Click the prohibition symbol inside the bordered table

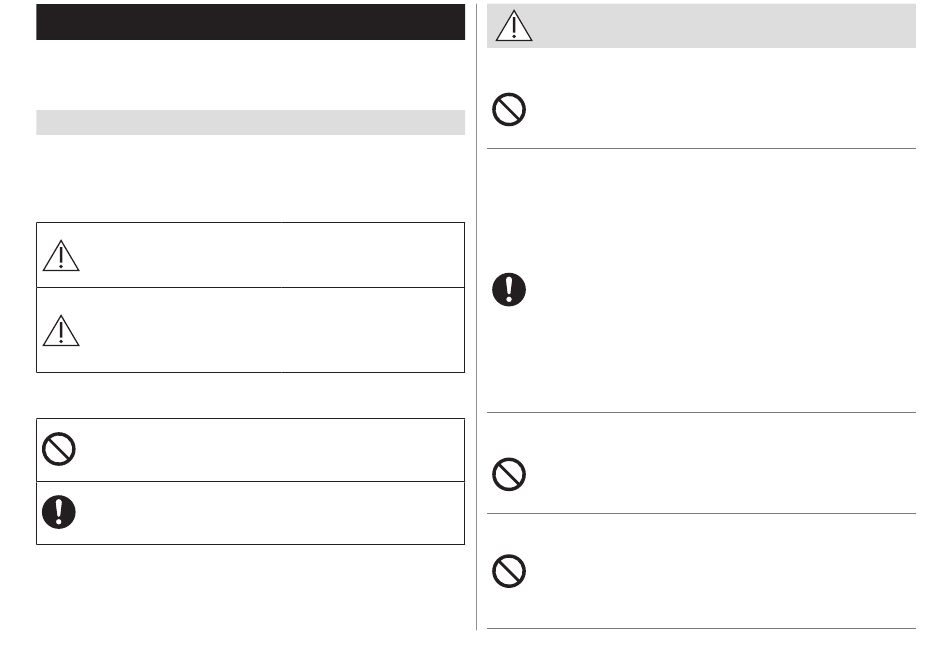click(x=59, y=449)
